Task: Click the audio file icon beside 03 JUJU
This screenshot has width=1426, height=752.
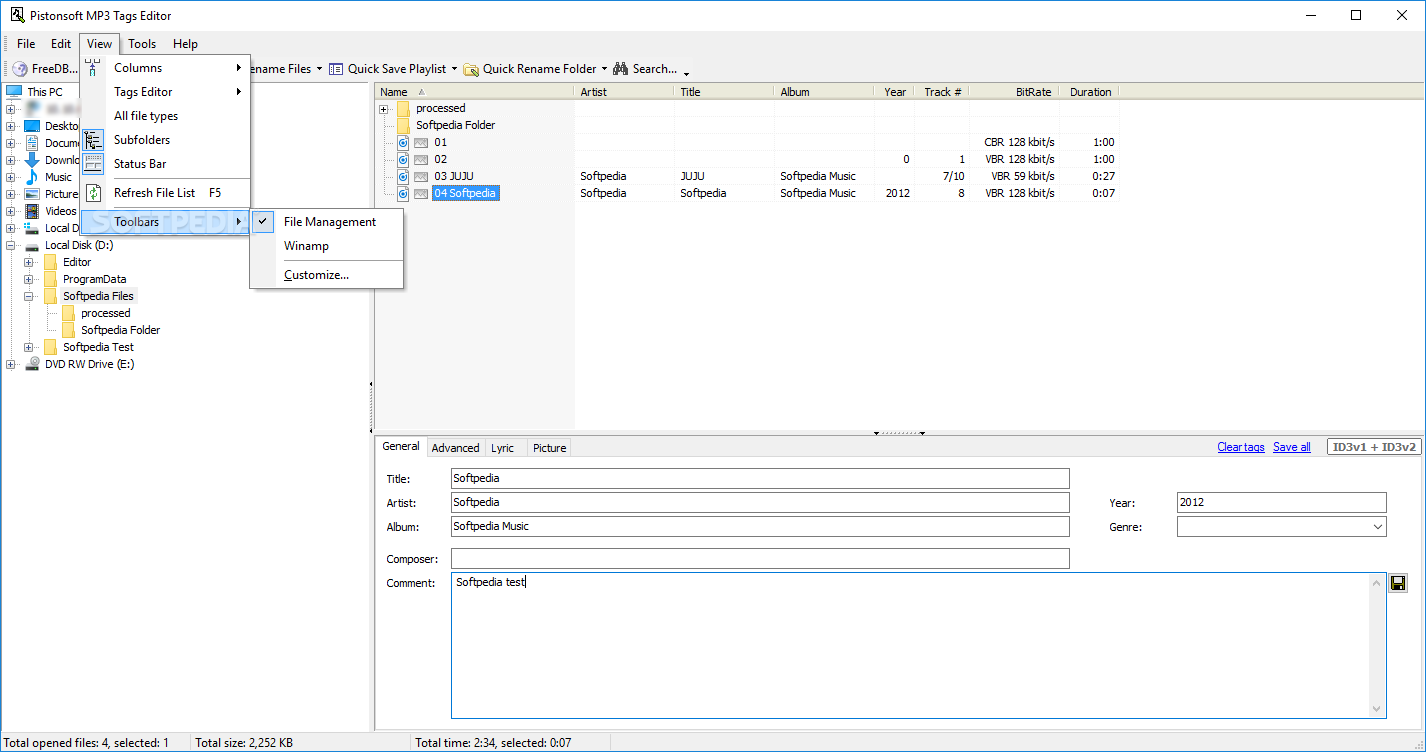Action: coord(403,177)
